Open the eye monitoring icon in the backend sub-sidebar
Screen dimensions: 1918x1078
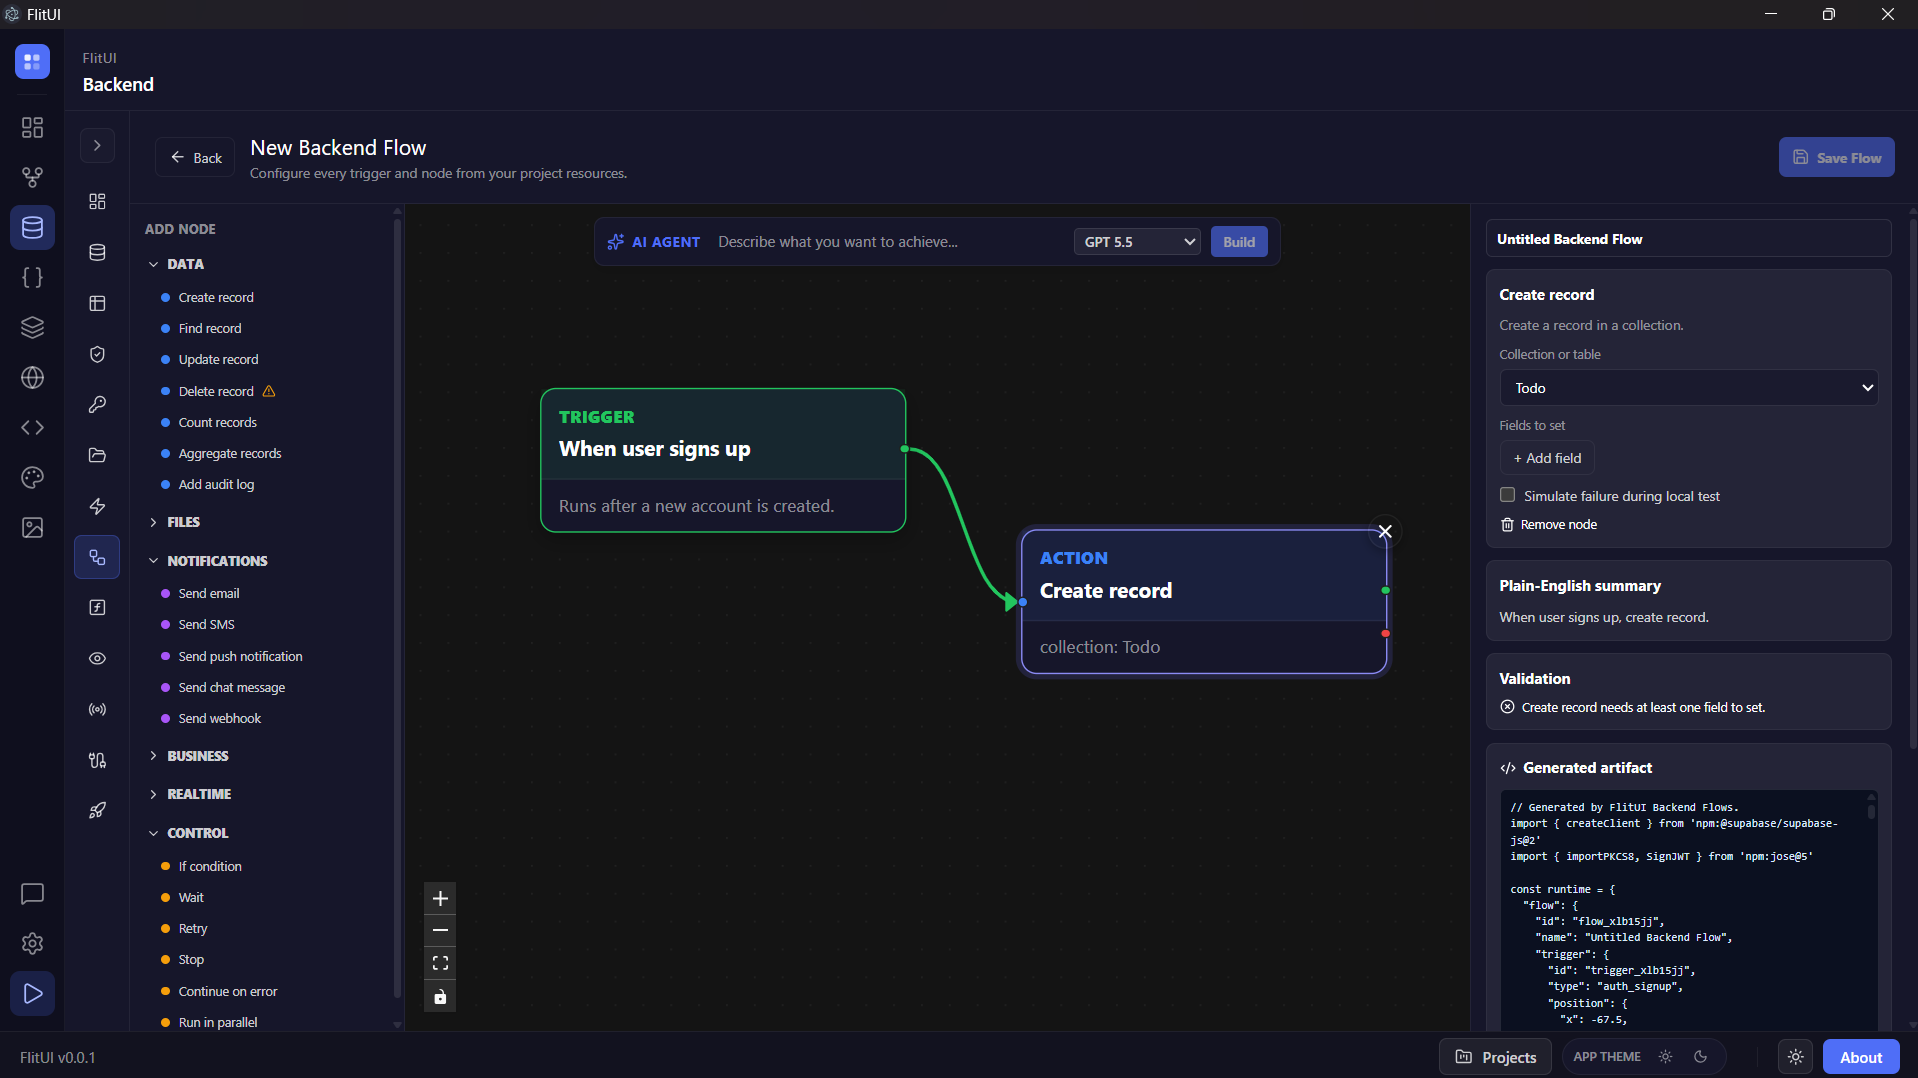coord(97,658)
